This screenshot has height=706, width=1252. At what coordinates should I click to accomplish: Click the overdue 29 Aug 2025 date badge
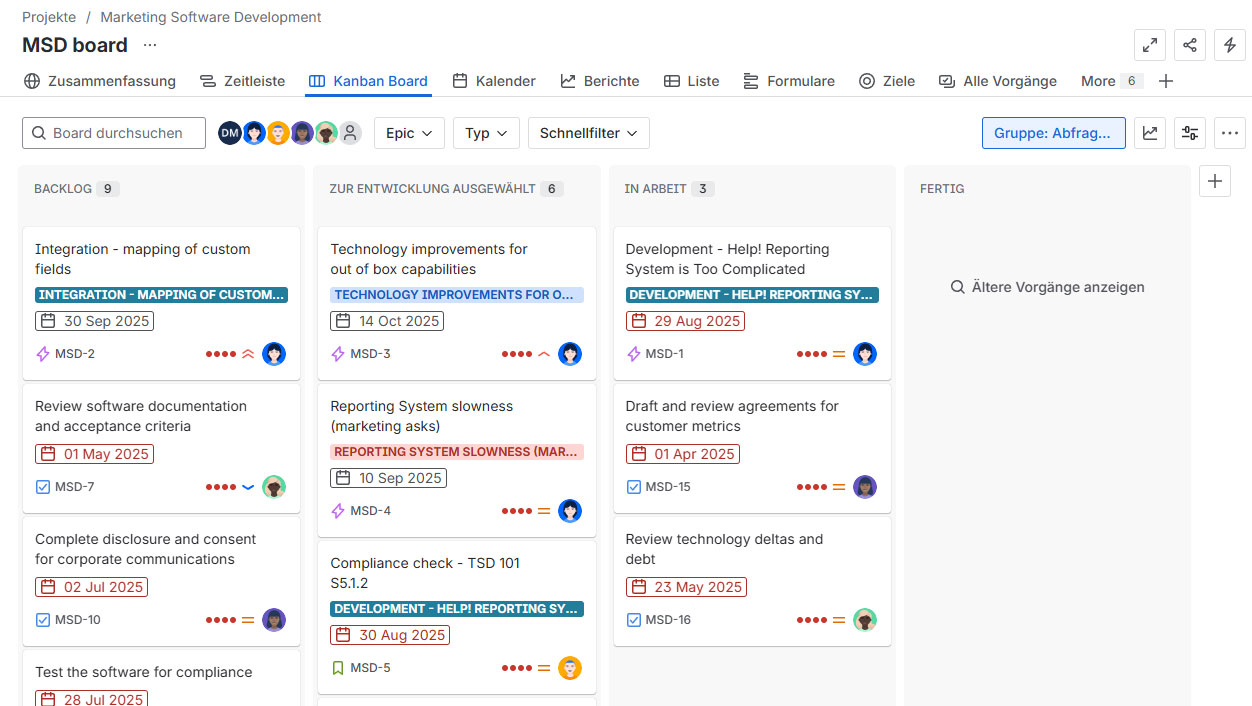click(685, 321)
